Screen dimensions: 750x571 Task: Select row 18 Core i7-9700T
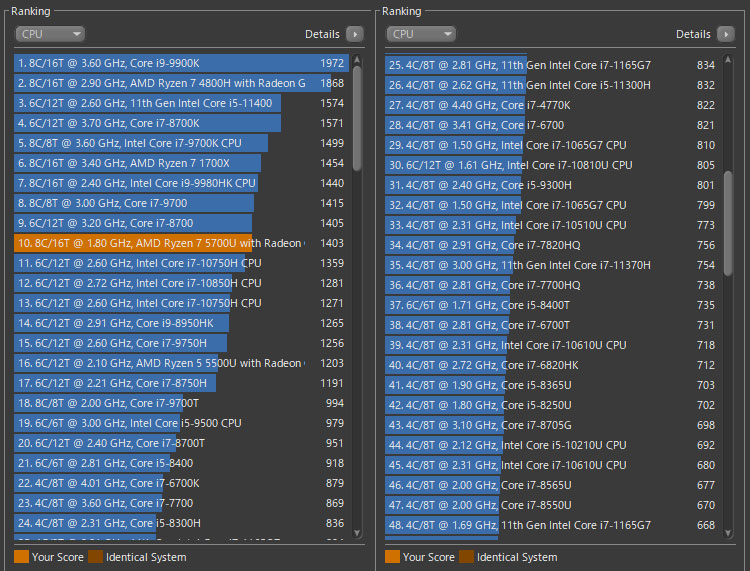coord(182,403)
